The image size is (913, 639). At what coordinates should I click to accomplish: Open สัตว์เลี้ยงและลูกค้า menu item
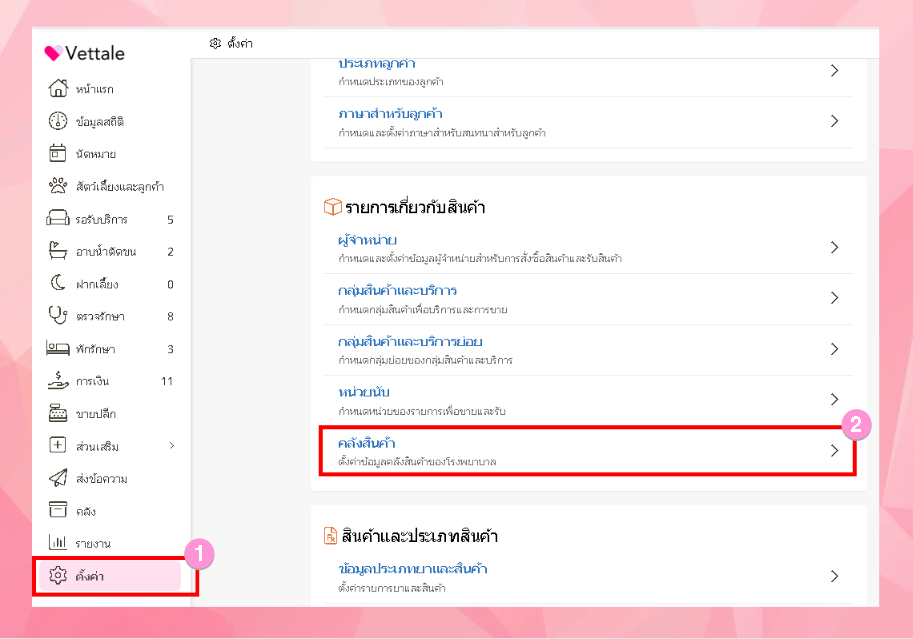pyautogui.click(x=109, y=186)
